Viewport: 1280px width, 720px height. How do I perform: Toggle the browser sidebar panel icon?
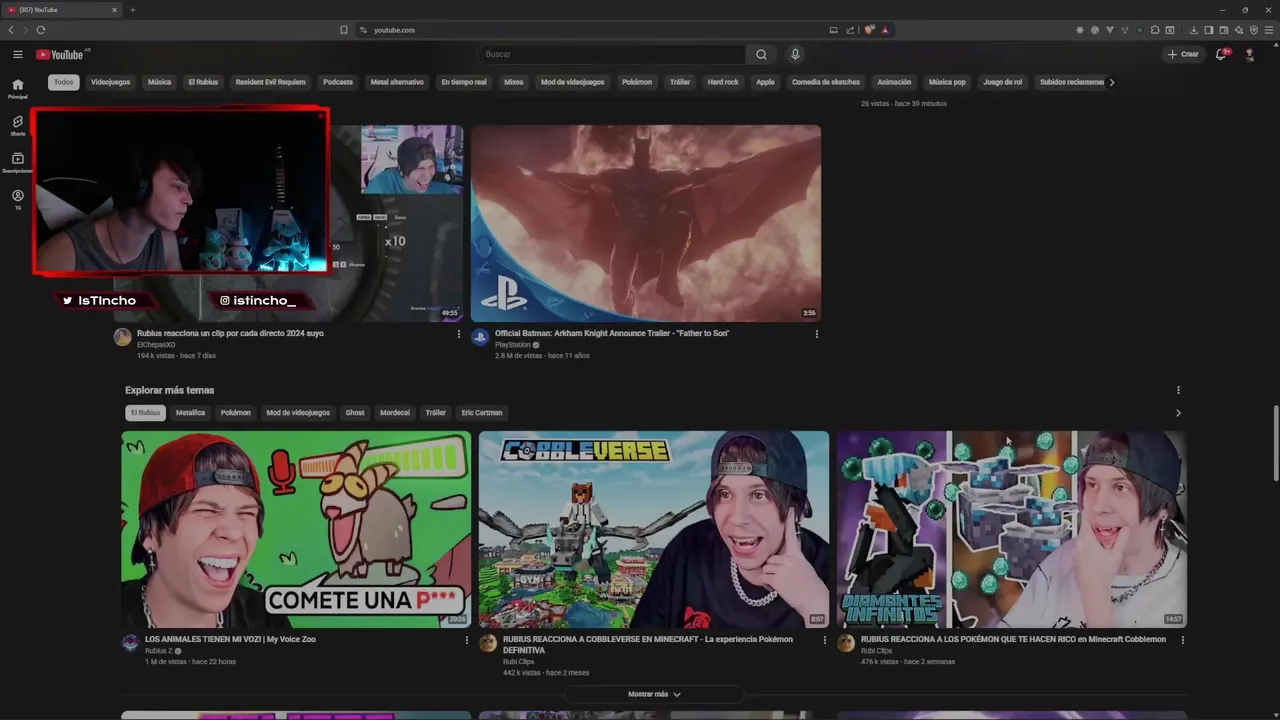(x=1208, y=30)
